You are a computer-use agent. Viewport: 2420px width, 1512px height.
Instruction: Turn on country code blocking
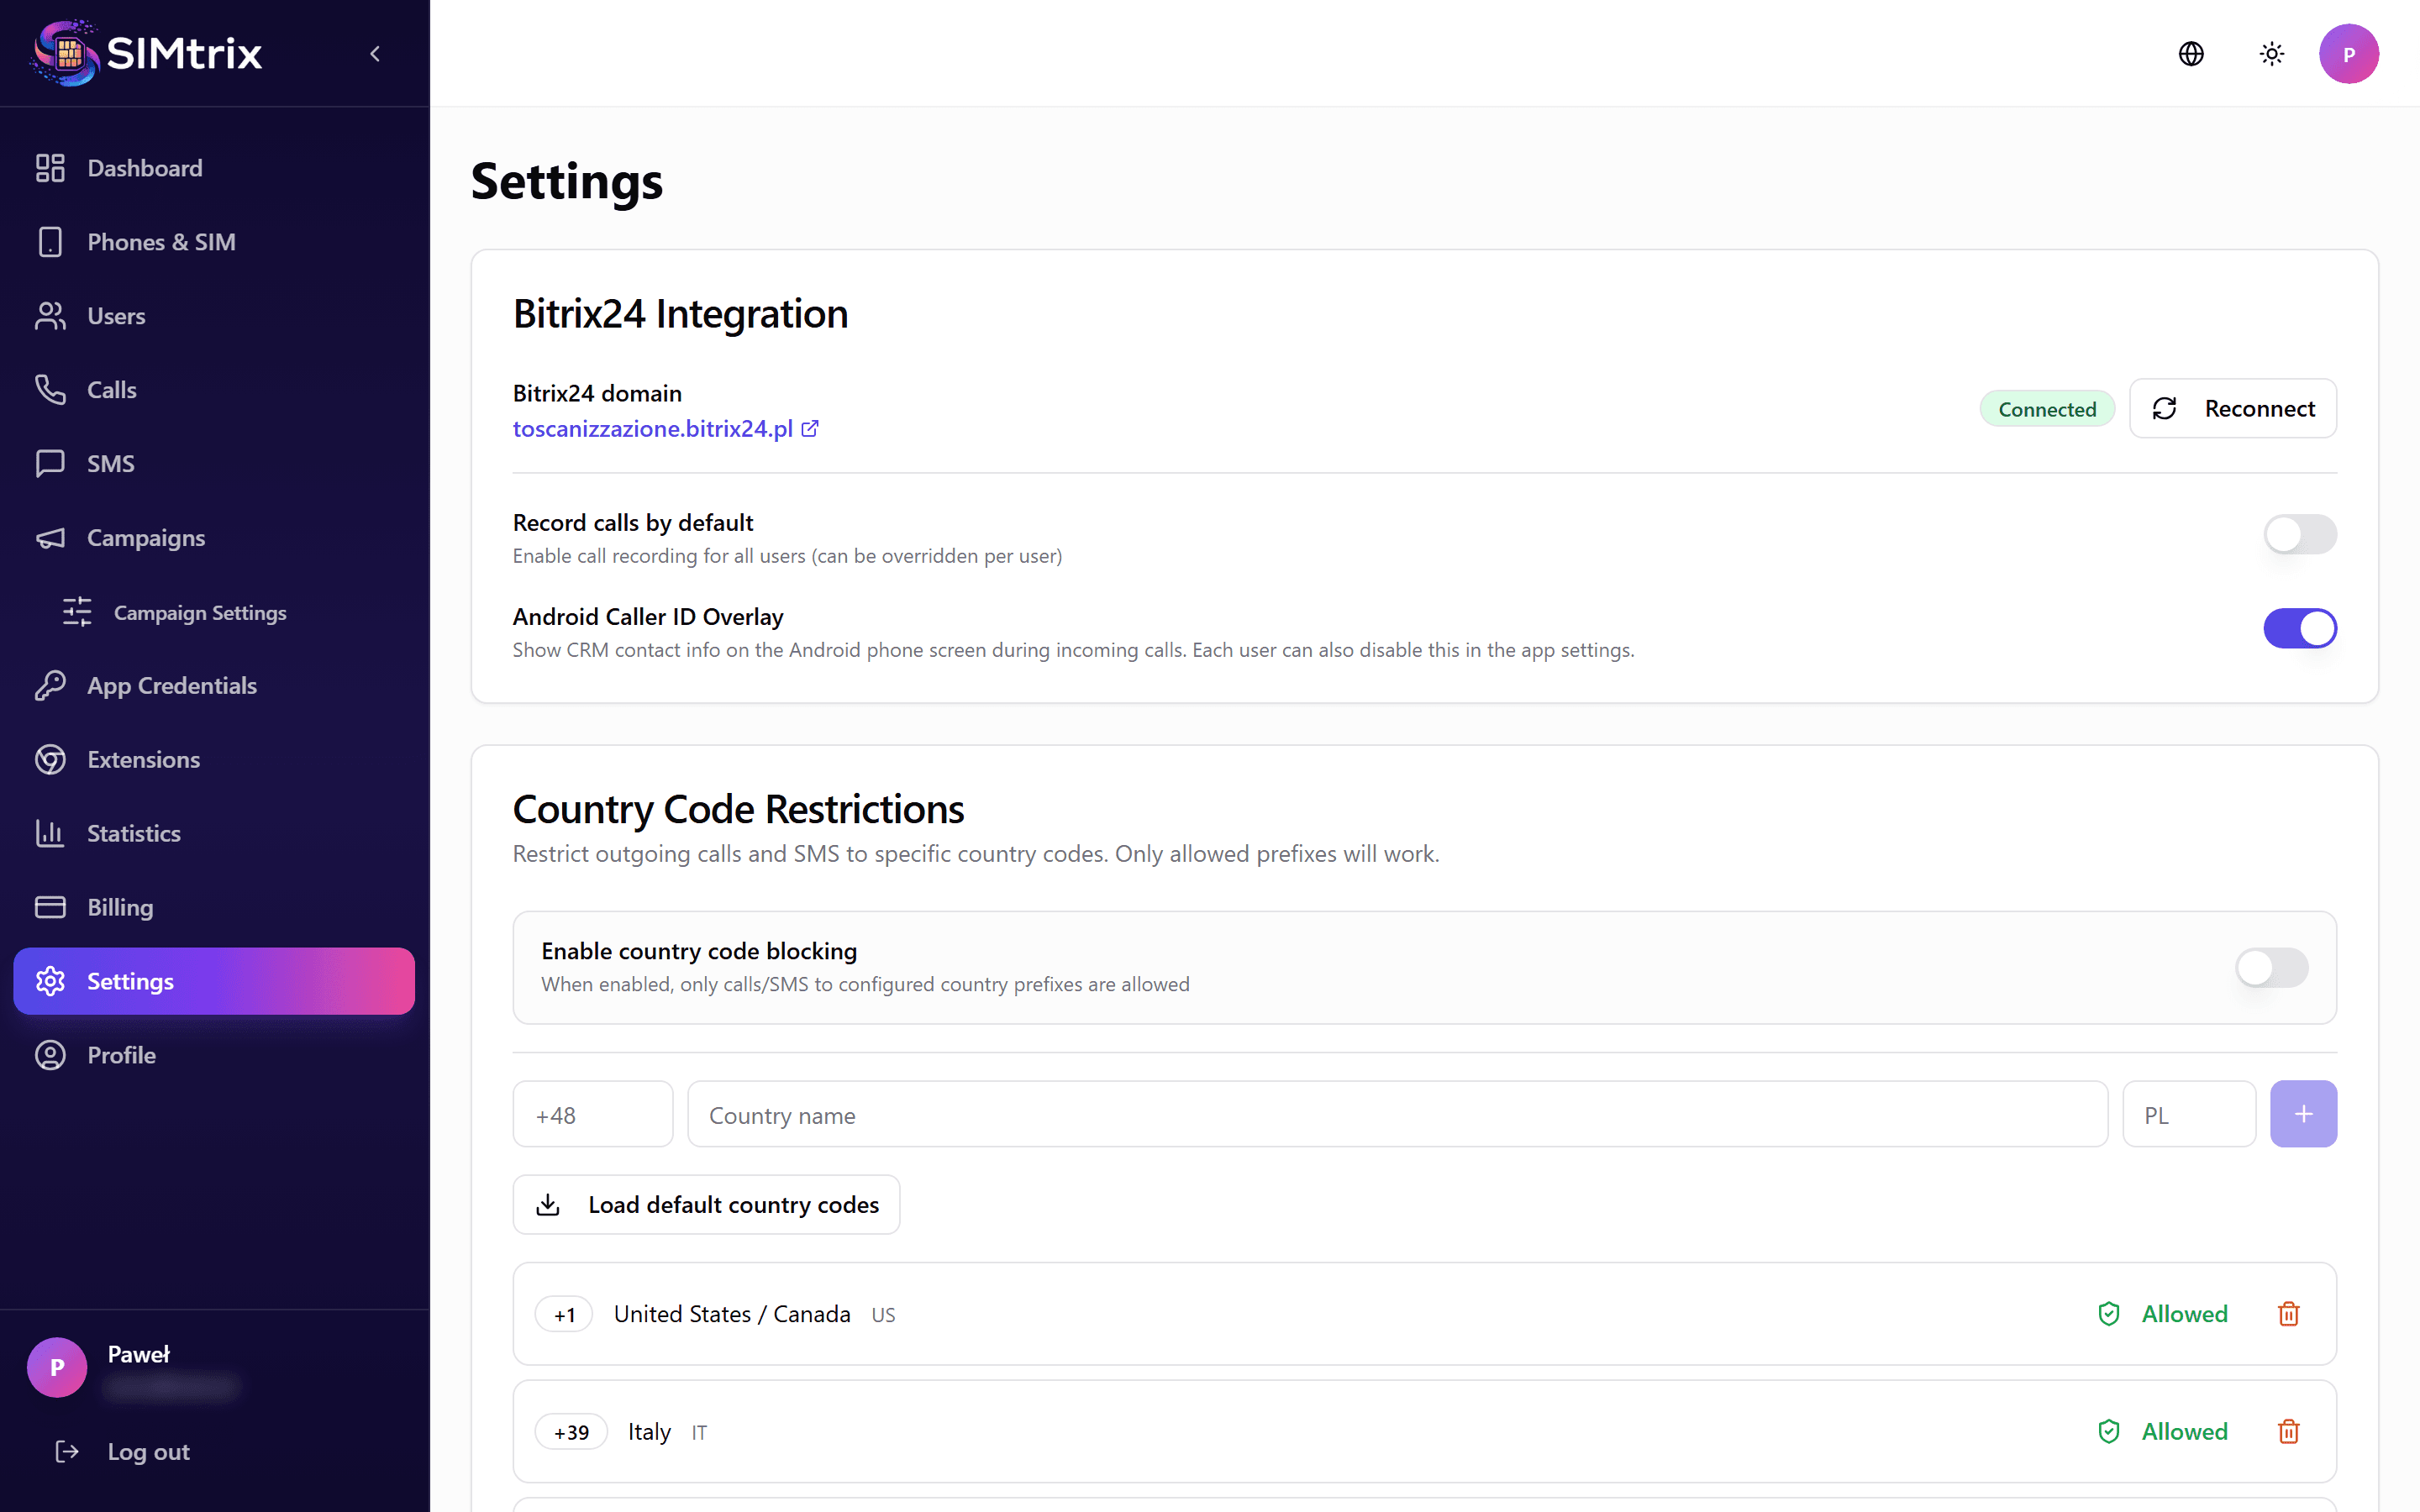2271,968
